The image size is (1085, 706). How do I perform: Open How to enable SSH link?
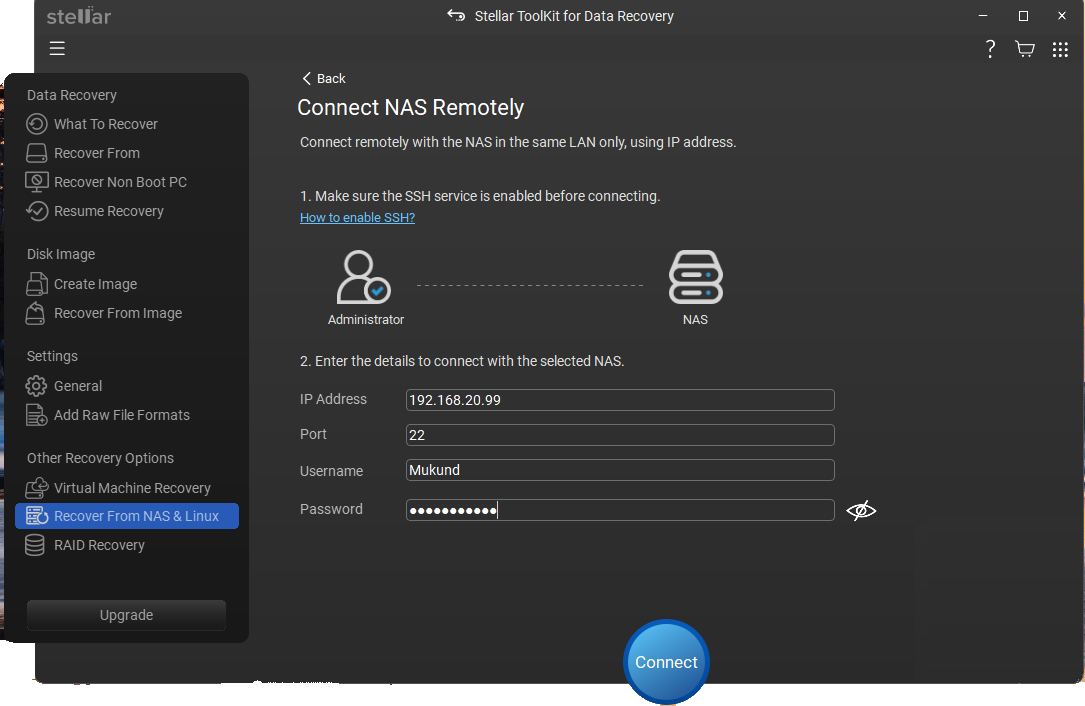357,218
